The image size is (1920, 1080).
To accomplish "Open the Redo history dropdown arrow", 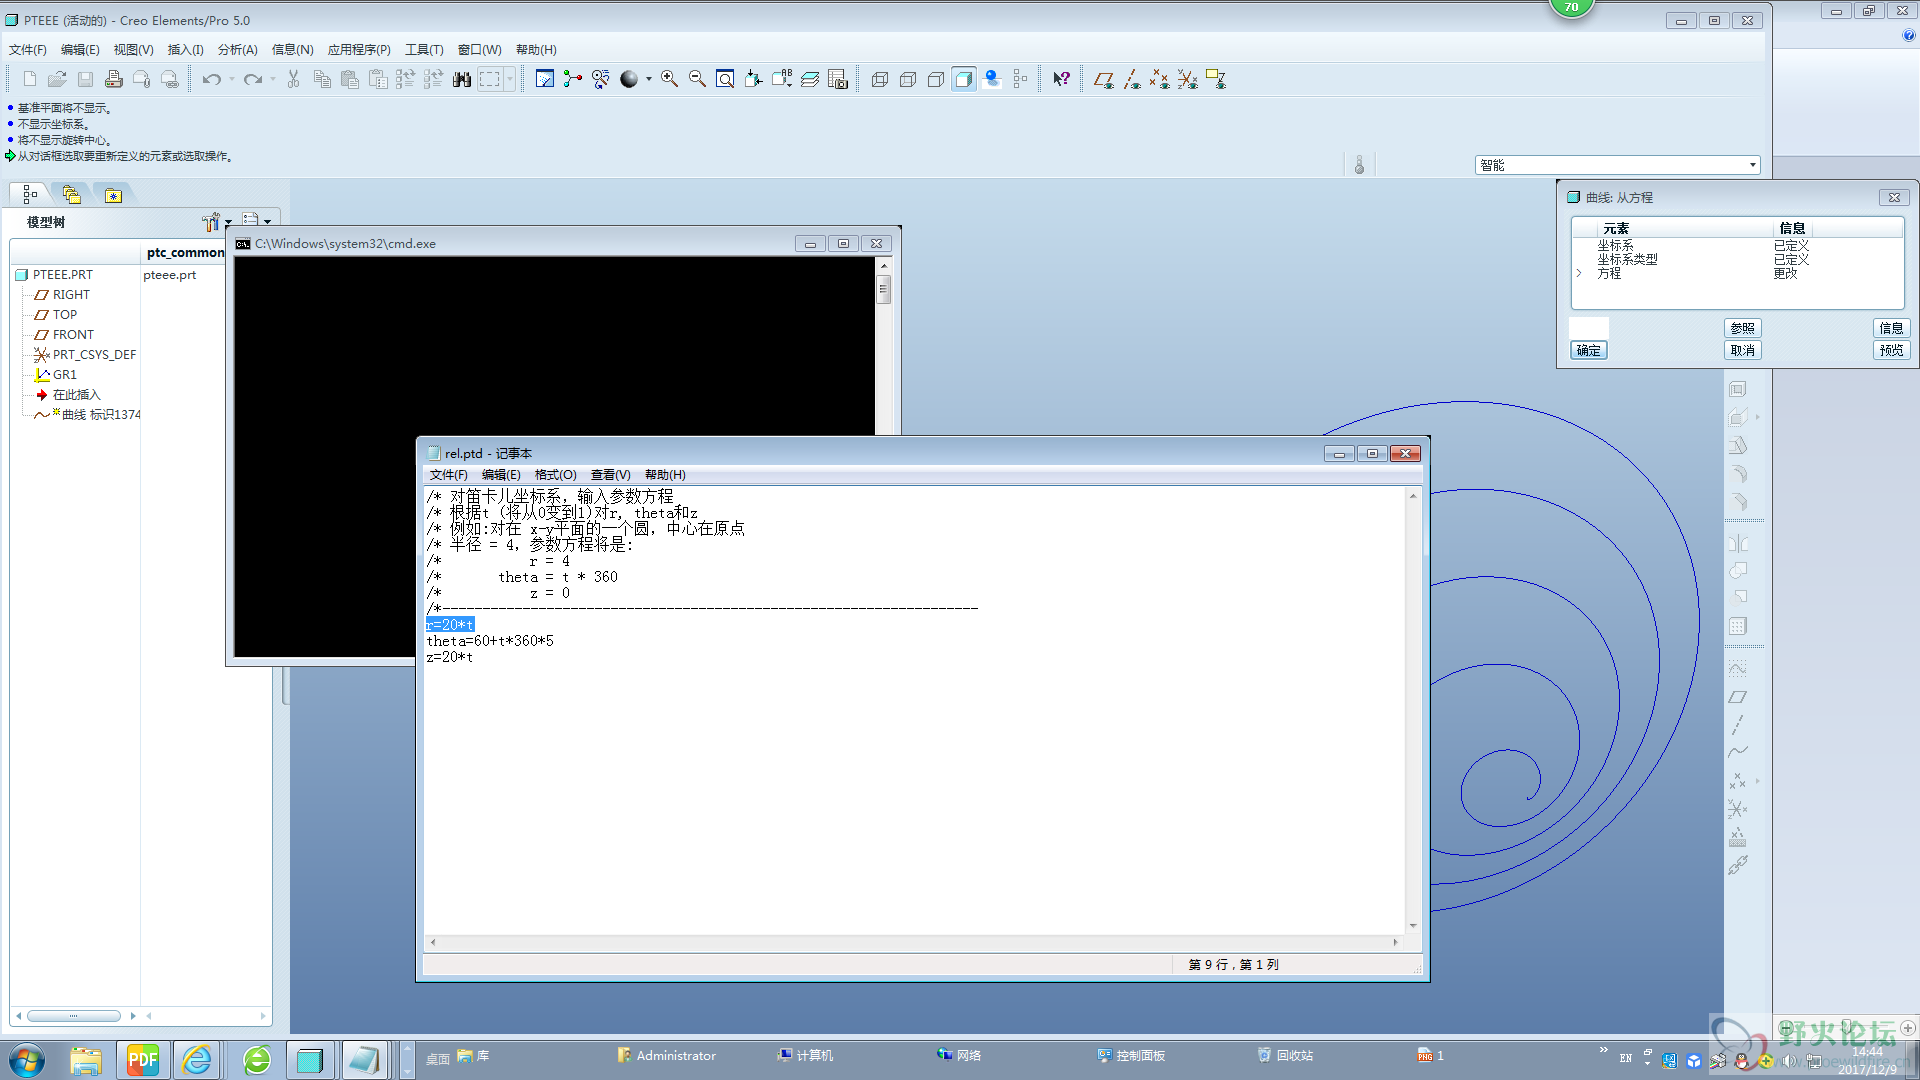I will (272, 79).
